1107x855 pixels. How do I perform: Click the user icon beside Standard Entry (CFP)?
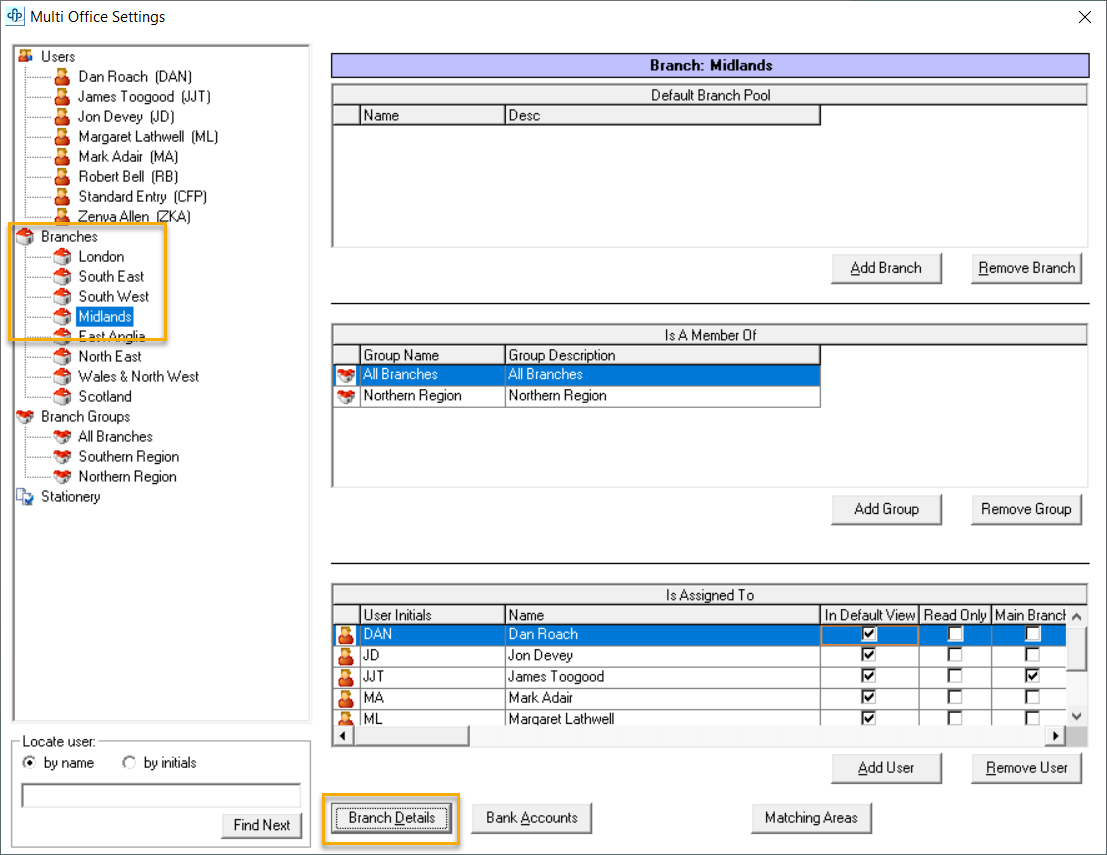(62, 196)
